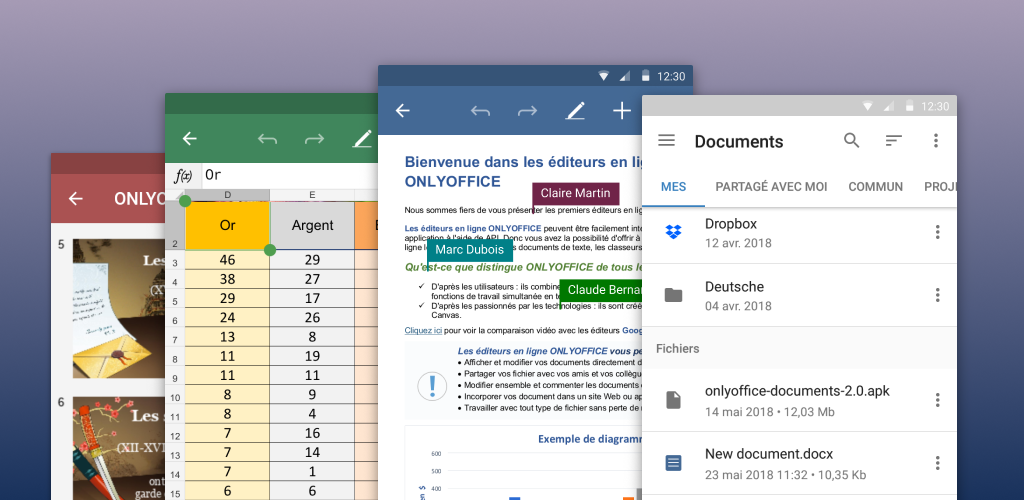1024x500 pixels.
Task: Select column E header
Action: coord(312,195)
